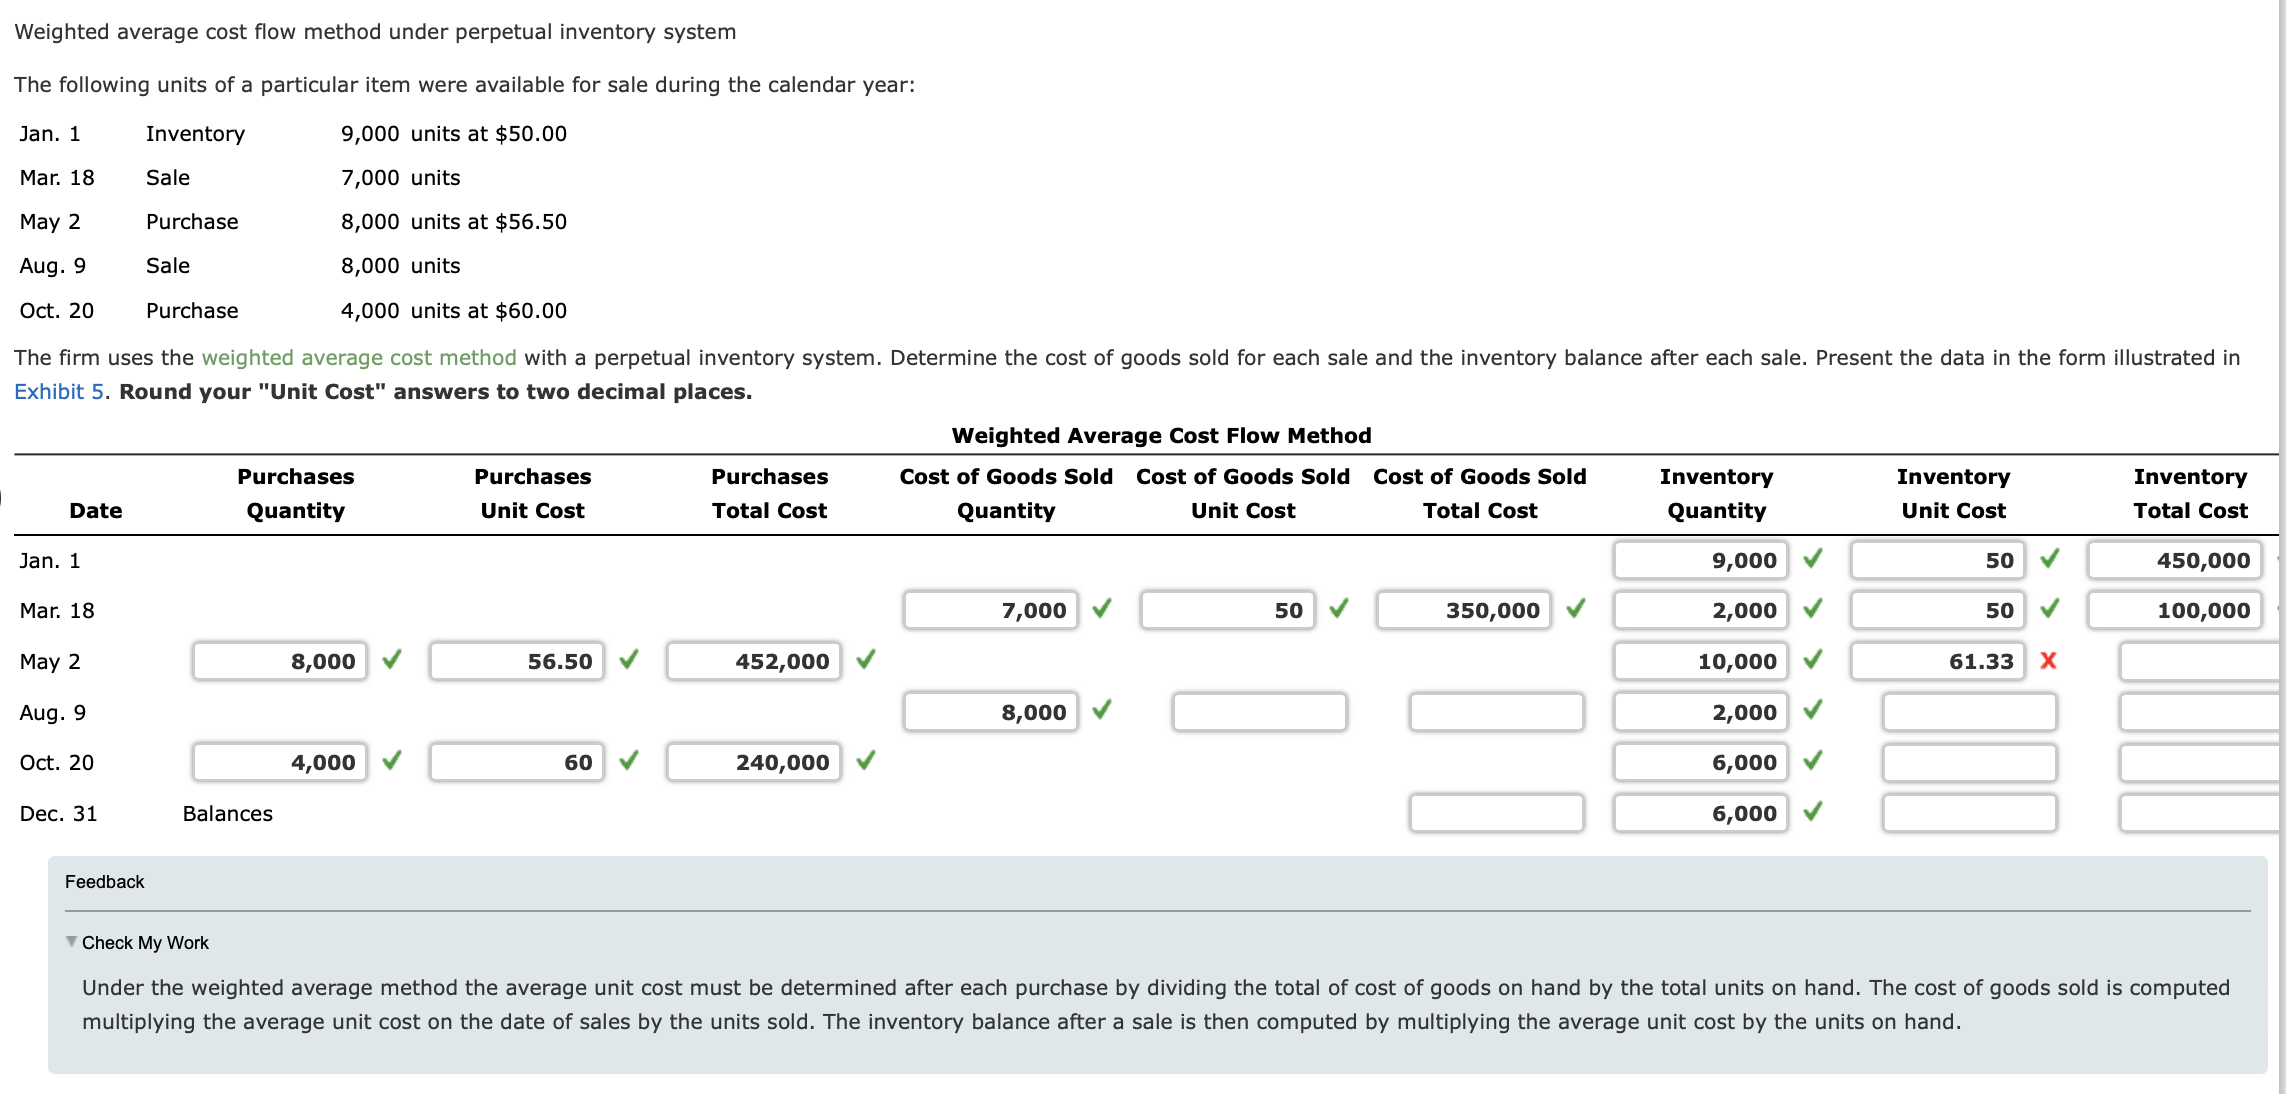Click the May 2 purchases total cost 452,000
Viewport: 2286px width, 1094px height.
click(x=754, y=661)
